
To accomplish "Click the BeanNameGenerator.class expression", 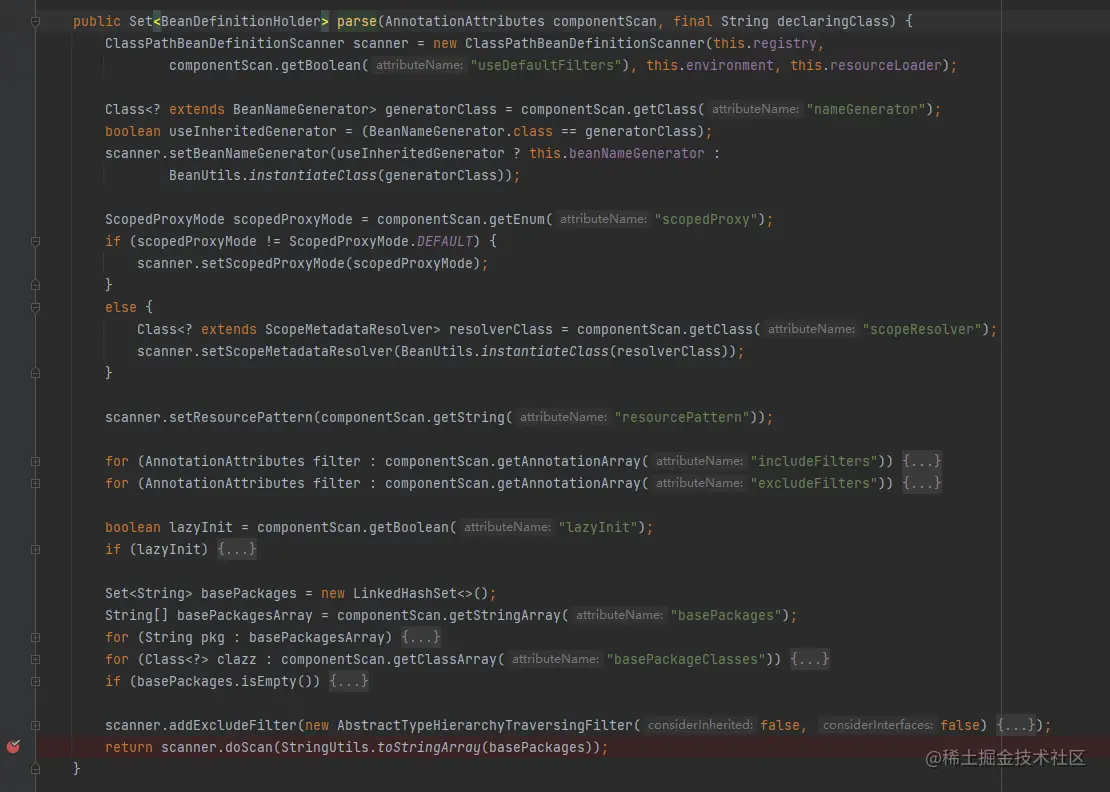I will [461, 131].
